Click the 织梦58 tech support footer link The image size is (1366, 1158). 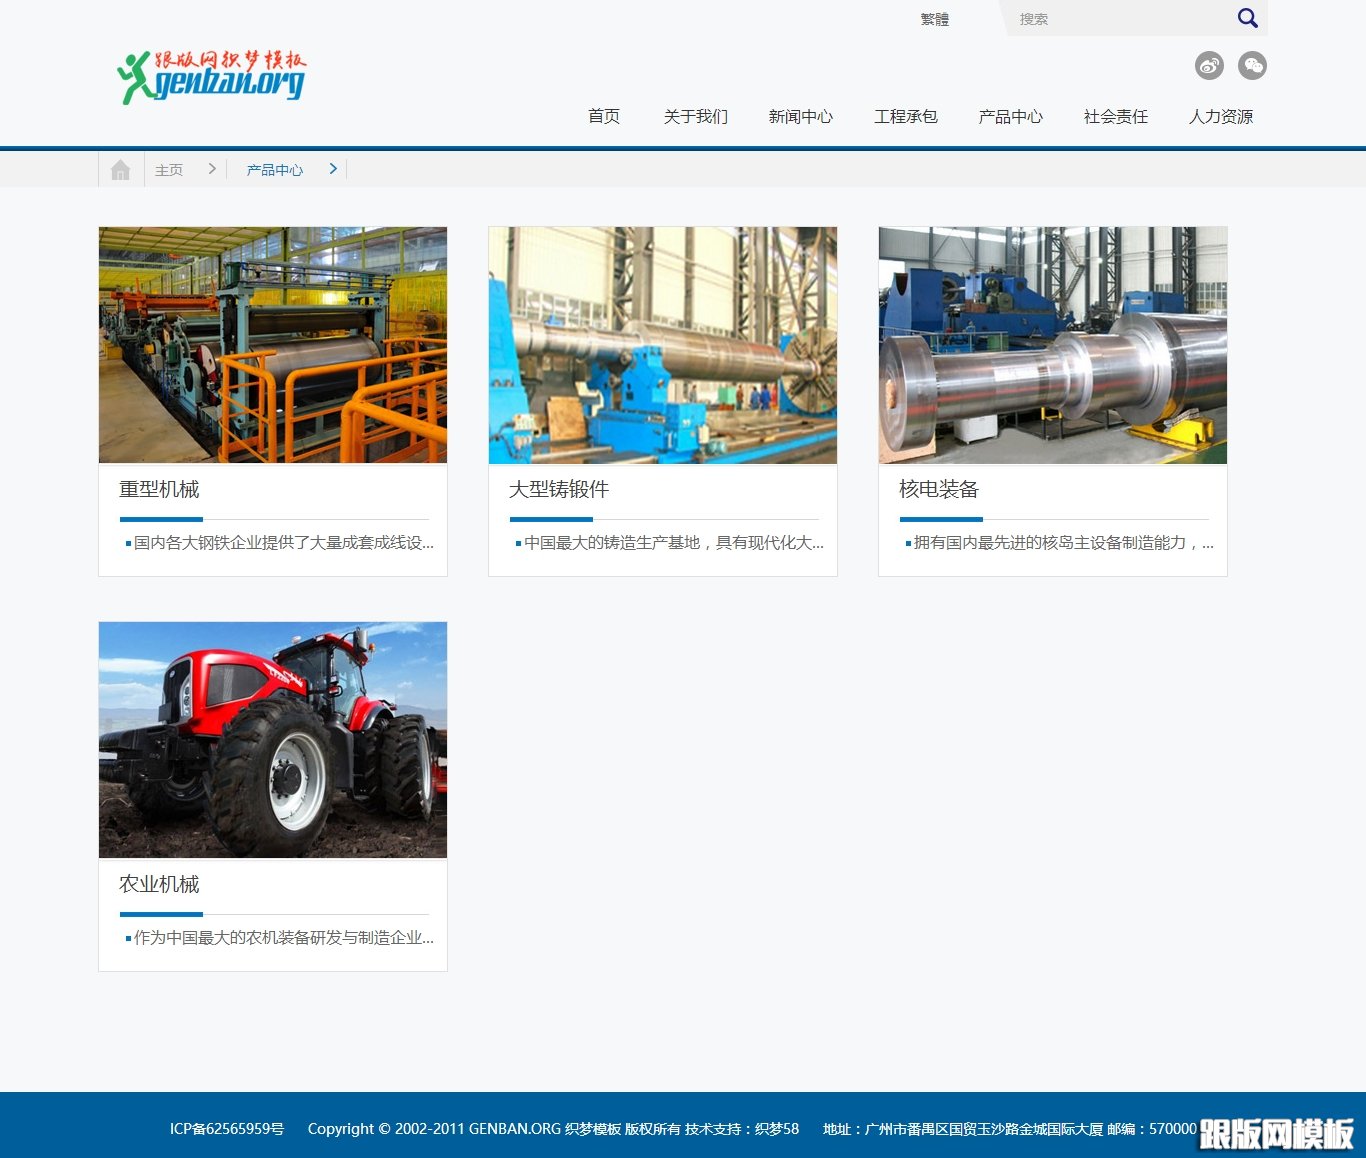point(777,1129)
